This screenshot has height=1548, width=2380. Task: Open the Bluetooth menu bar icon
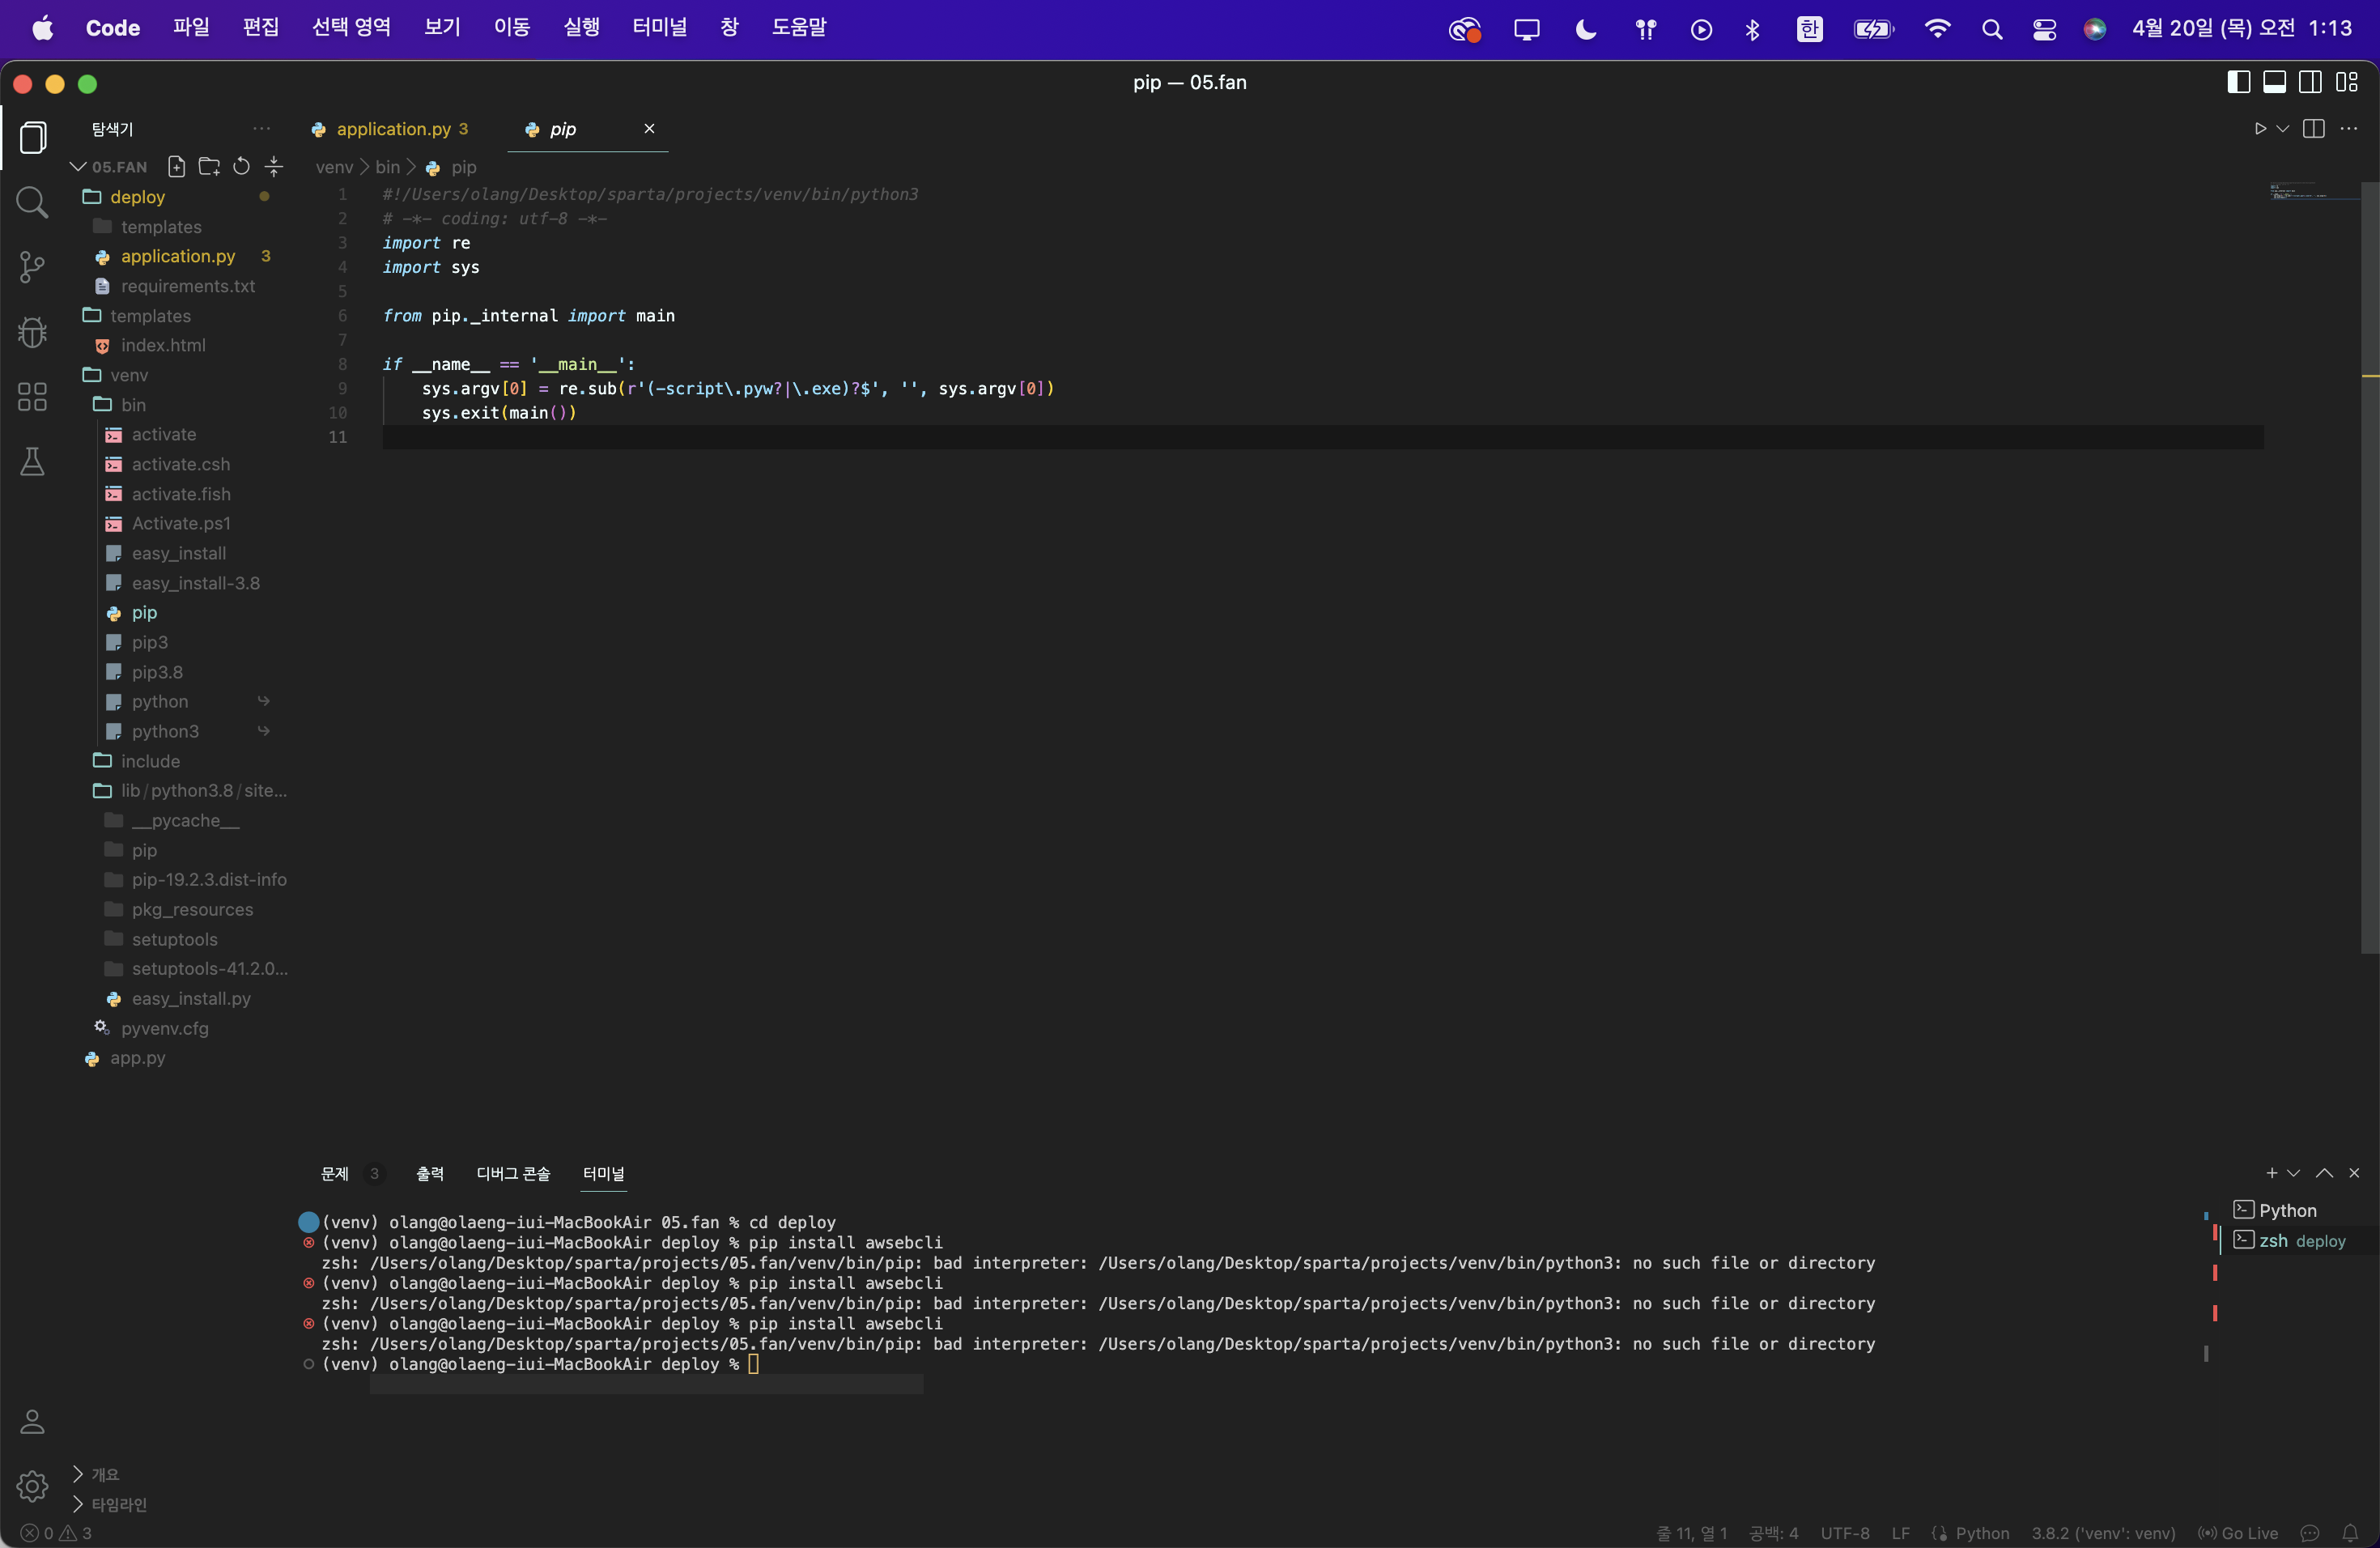click(x=1752, y=29)
